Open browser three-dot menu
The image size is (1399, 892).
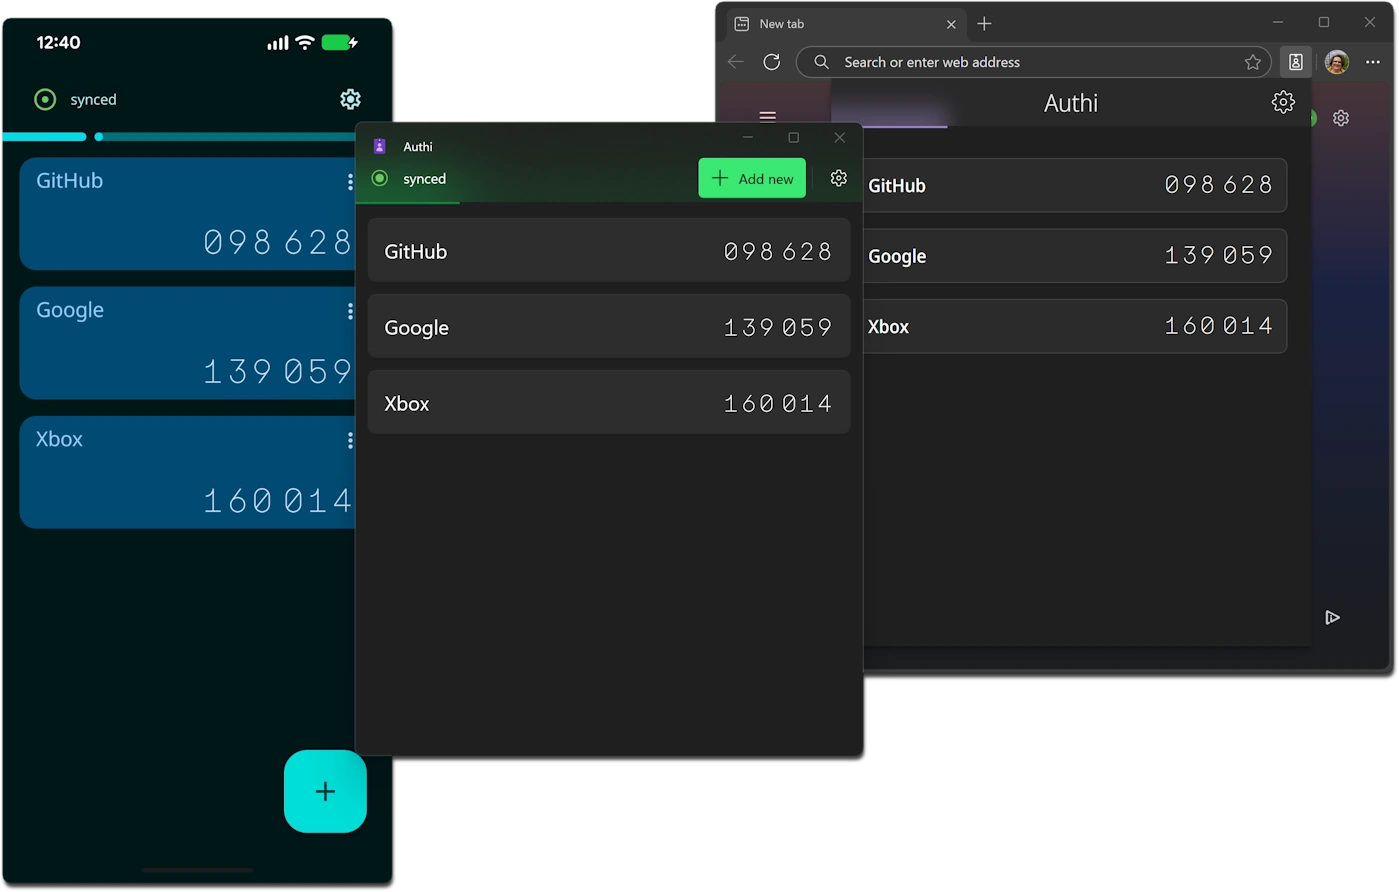pos(1373,62)
